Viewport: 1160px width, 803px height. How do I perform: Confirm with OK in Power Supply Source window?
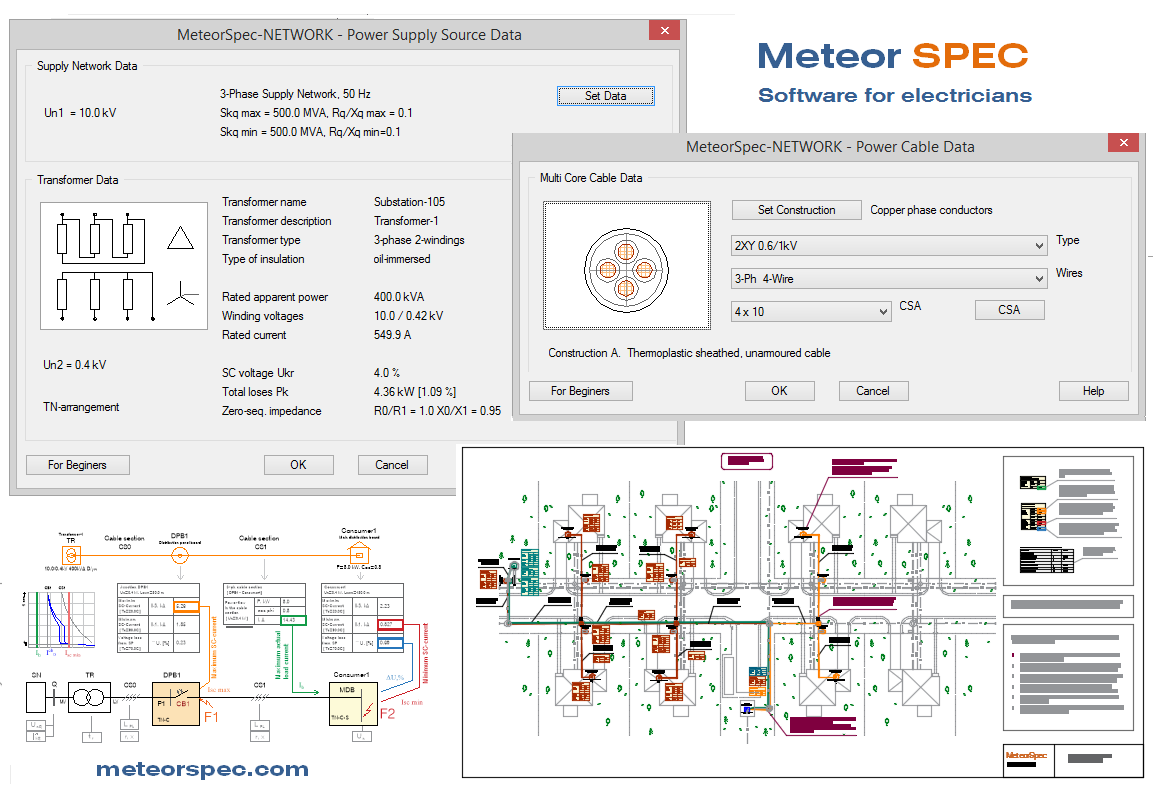tap(298, 465)
